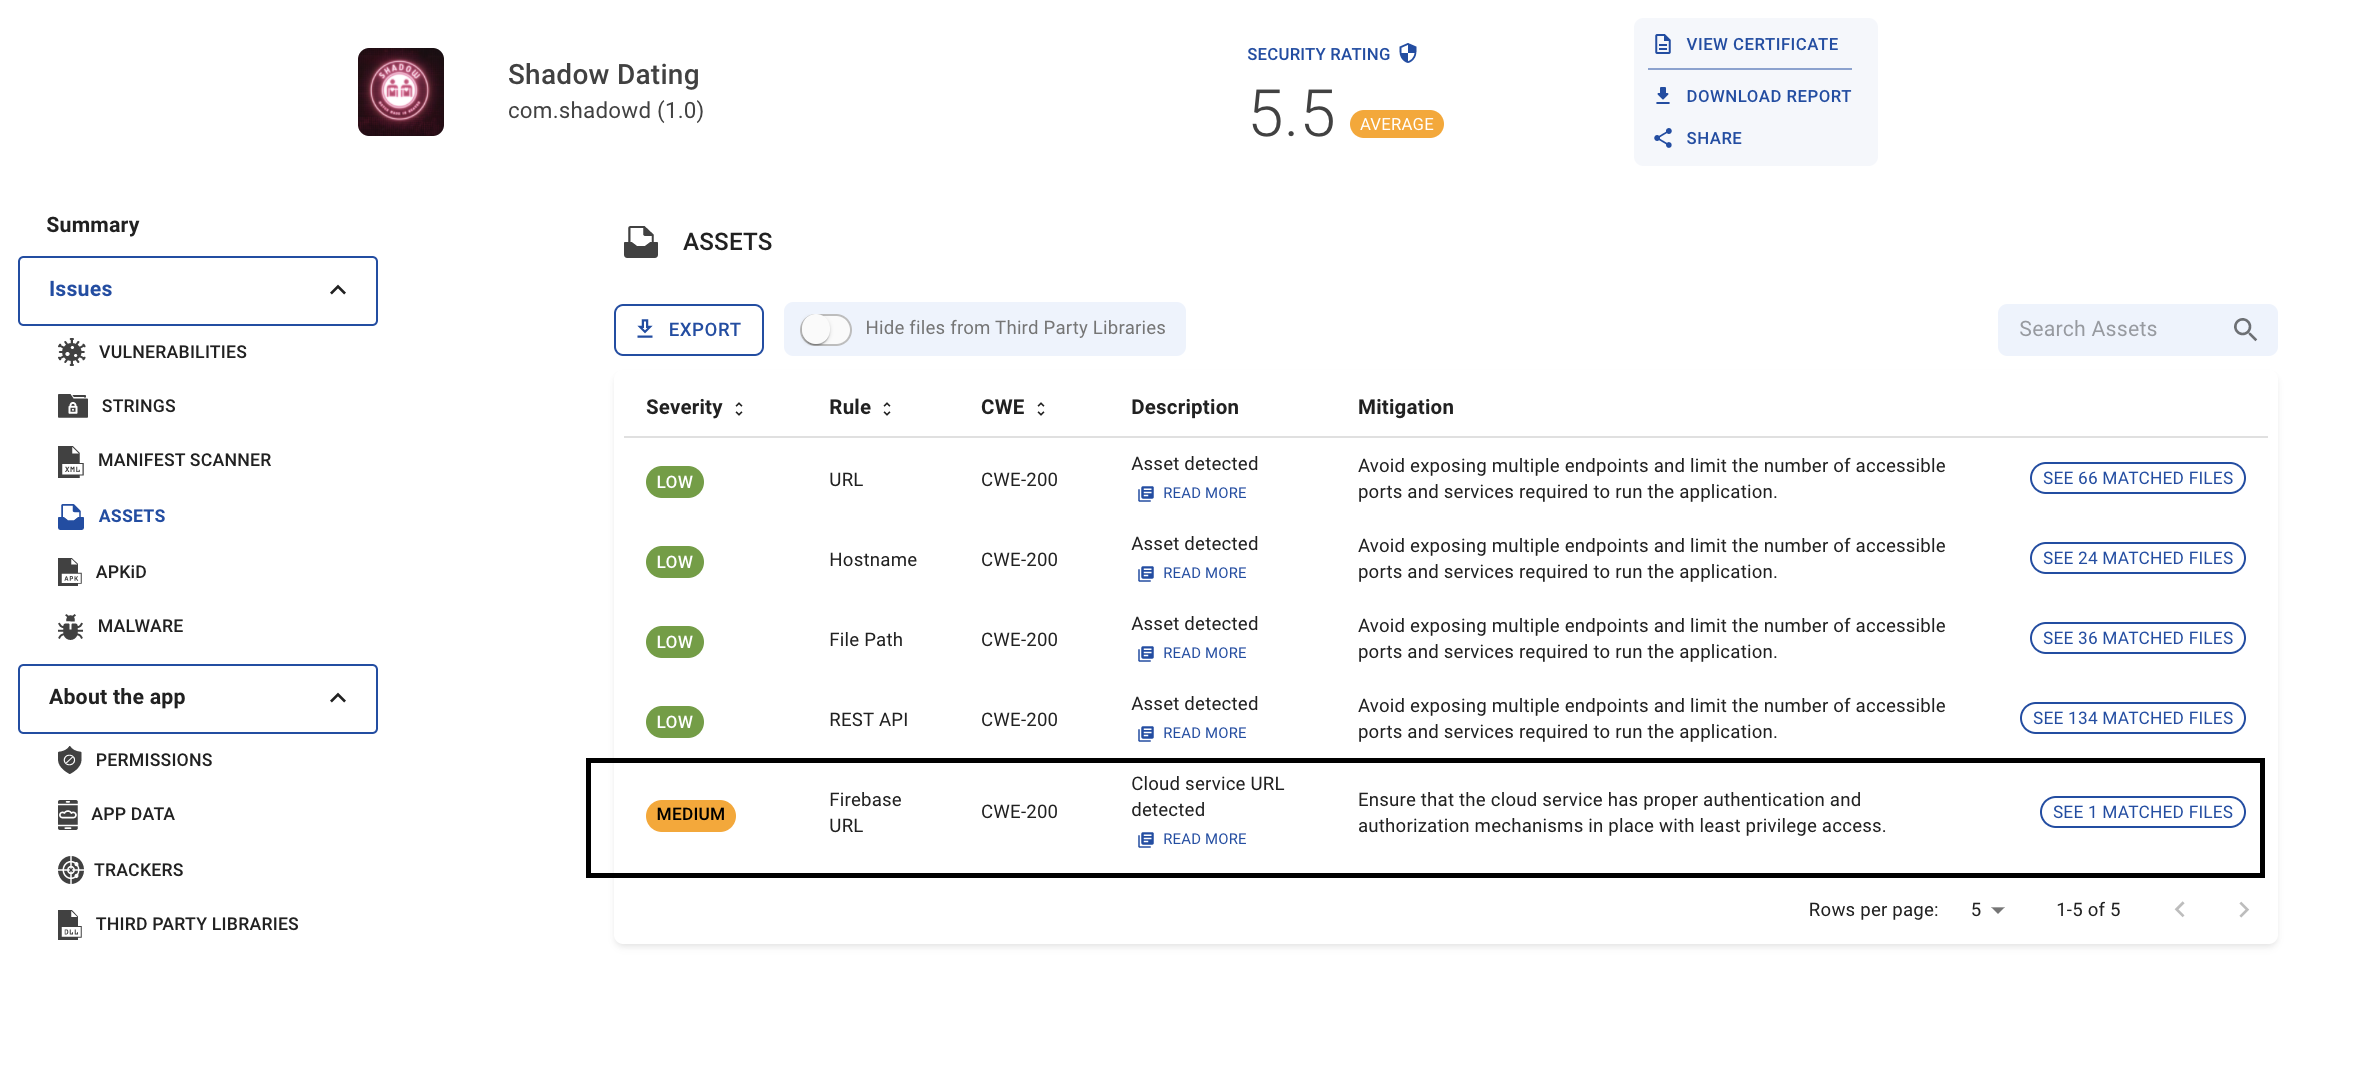Click the Download Report arrow icon
Viewport: 2366px width, 1074px height.
click(1663, 96)
